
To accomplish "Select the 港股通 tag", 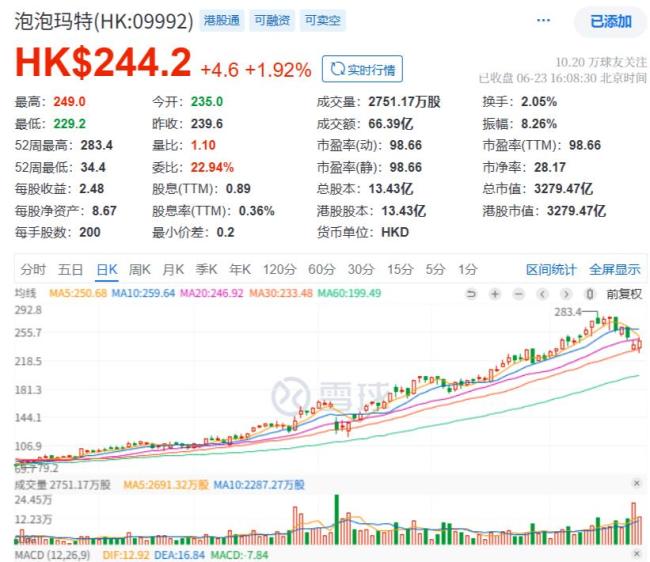I will (x=222, y=20).
